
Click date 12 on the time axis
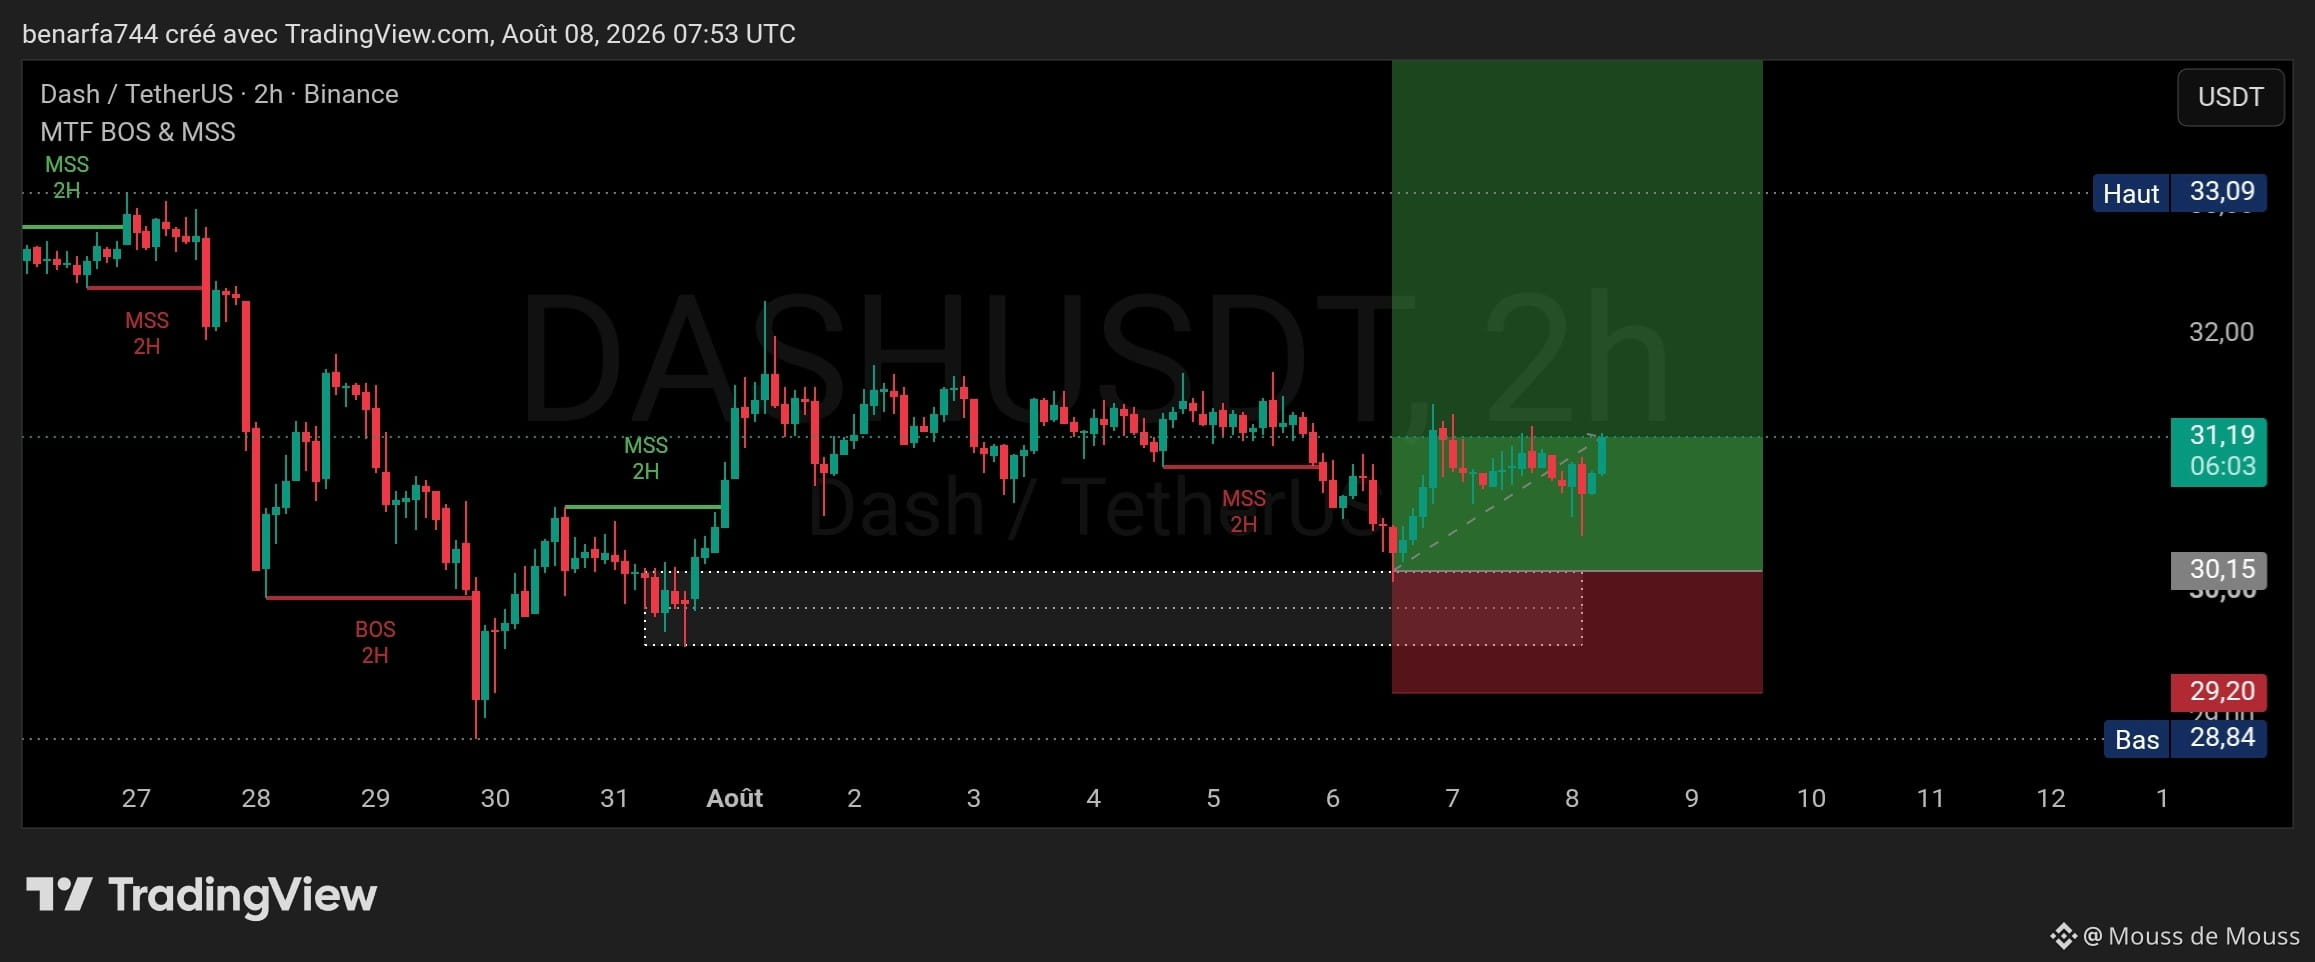2051,798
